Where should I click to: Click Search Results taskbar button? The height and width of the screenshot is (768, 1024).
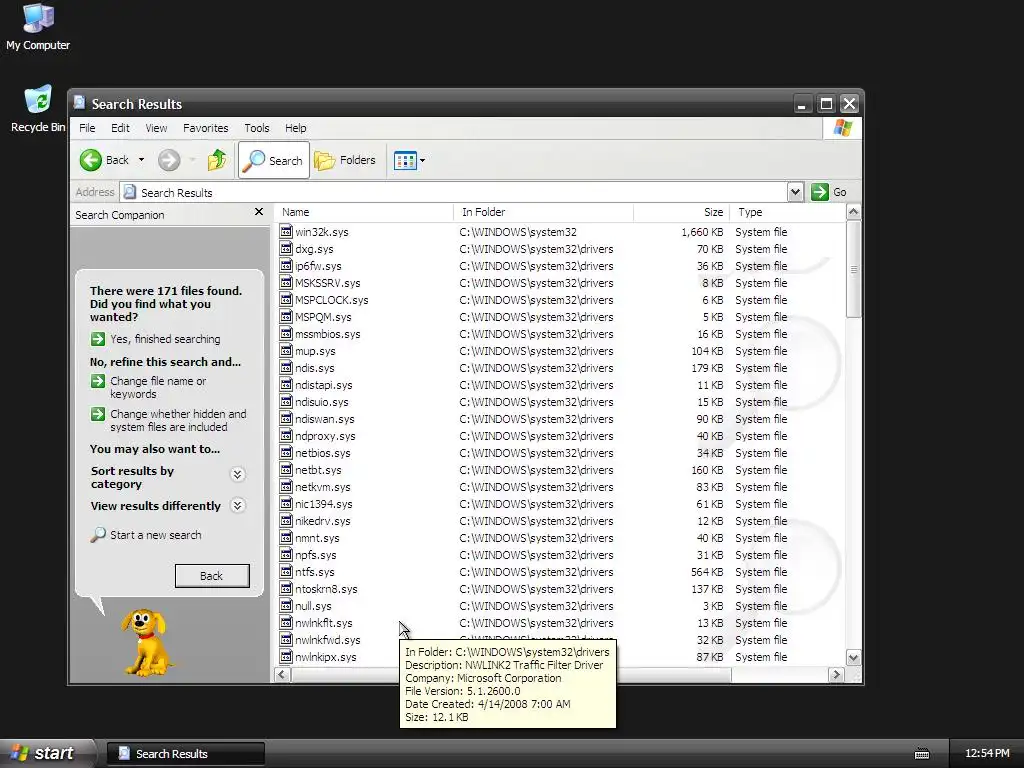pyautogui.click(x=185, y=754)
